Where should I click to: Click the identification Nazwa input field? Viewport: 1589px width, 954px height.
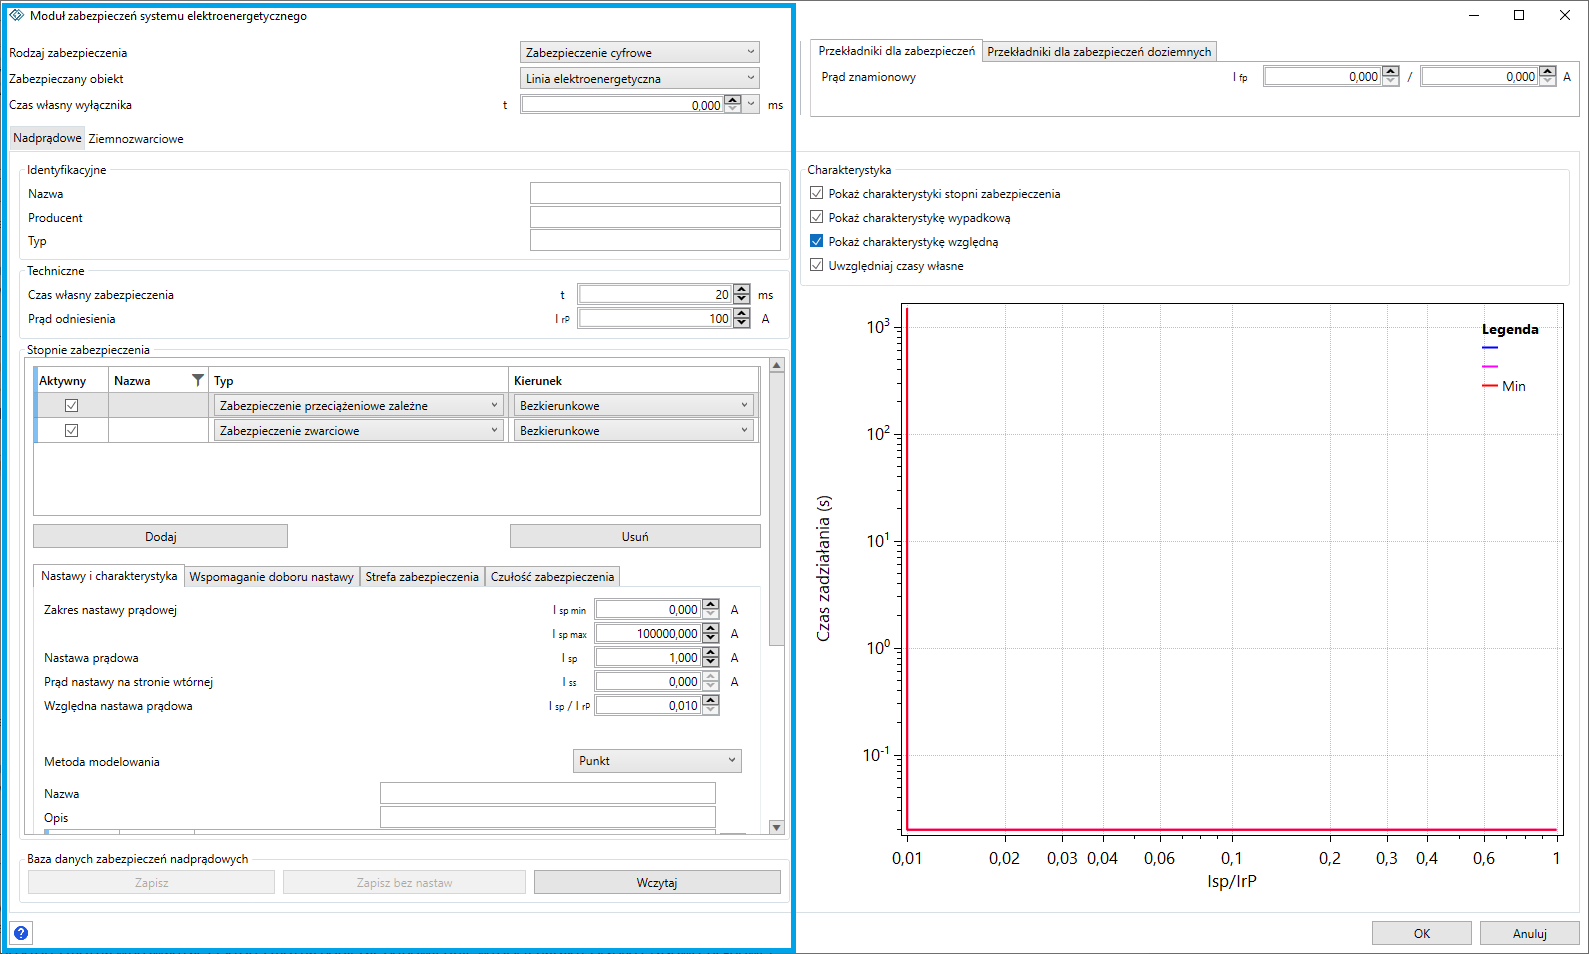[655, 193]
